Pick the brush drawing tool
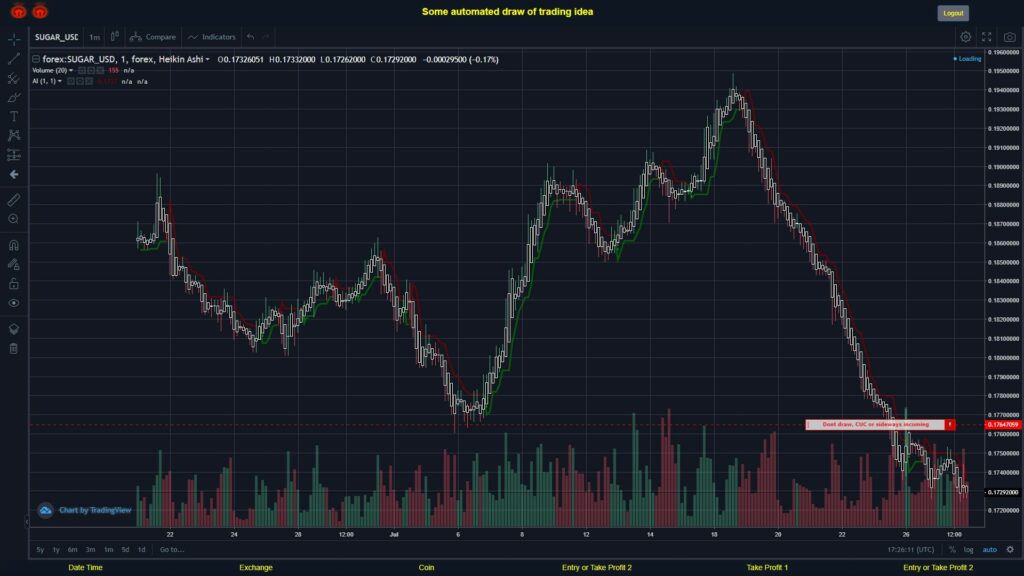Viewport: 1024px width, 576px height. point(14,97)
